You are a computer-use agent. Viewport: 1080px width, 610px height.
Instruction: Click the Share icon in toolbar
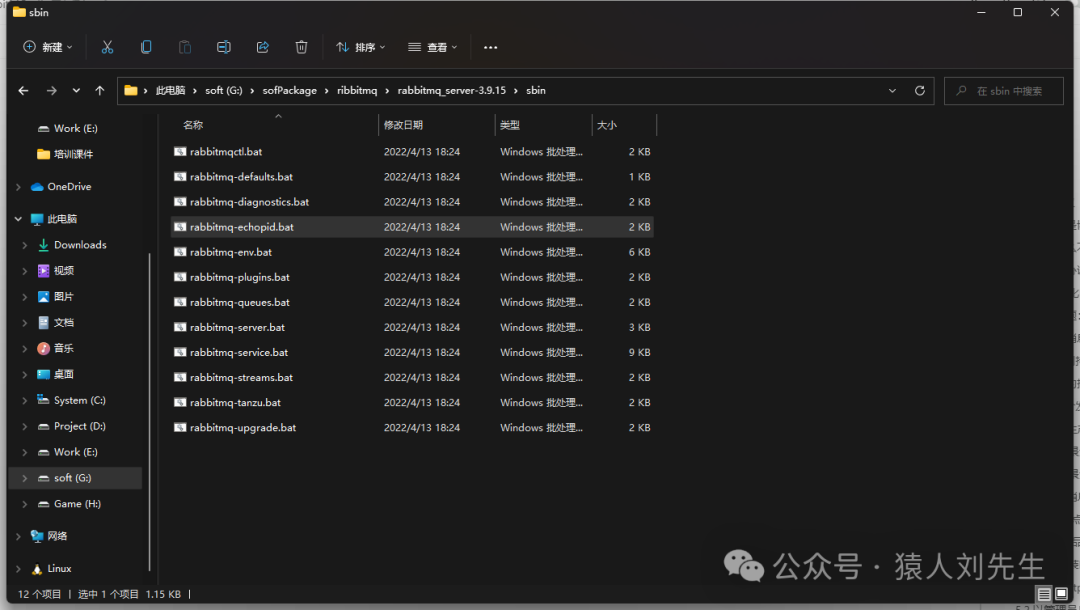click(262, 47)
